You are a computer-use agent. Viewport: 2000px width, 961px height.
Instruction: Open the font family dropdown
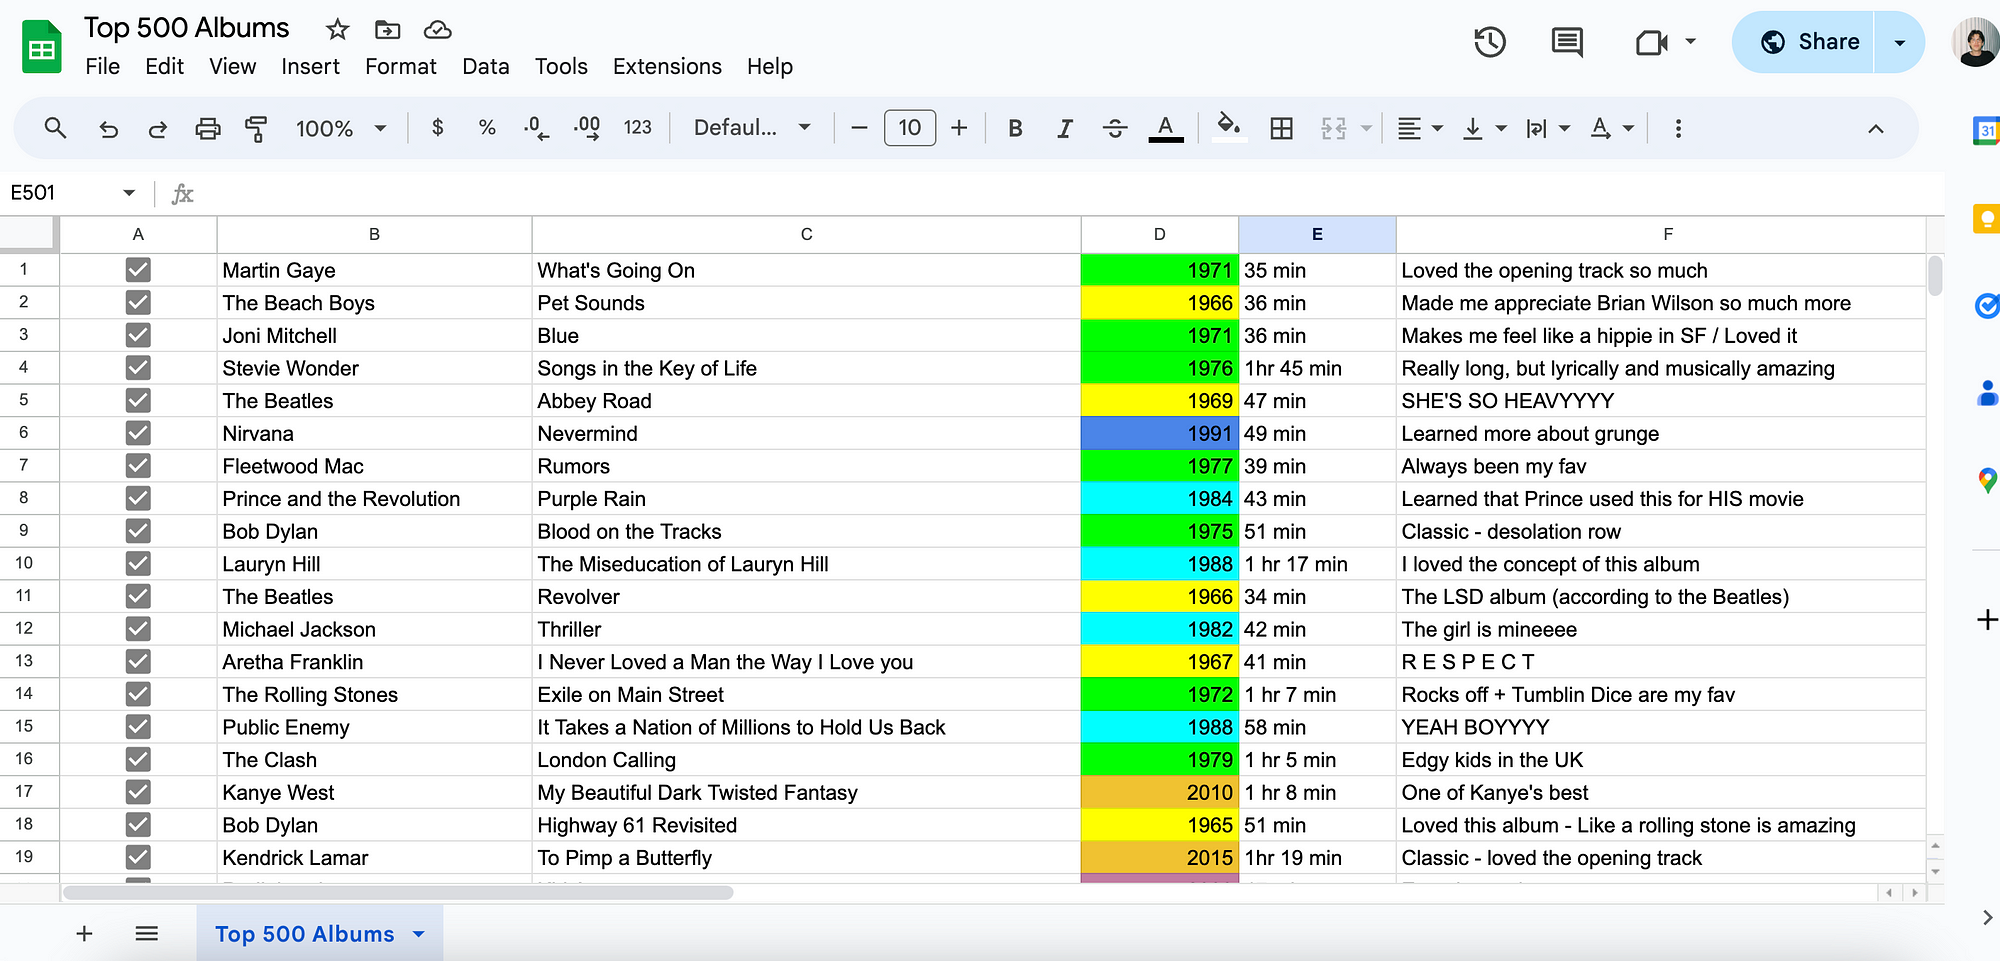pyautogui.click(x=751, y=128)
